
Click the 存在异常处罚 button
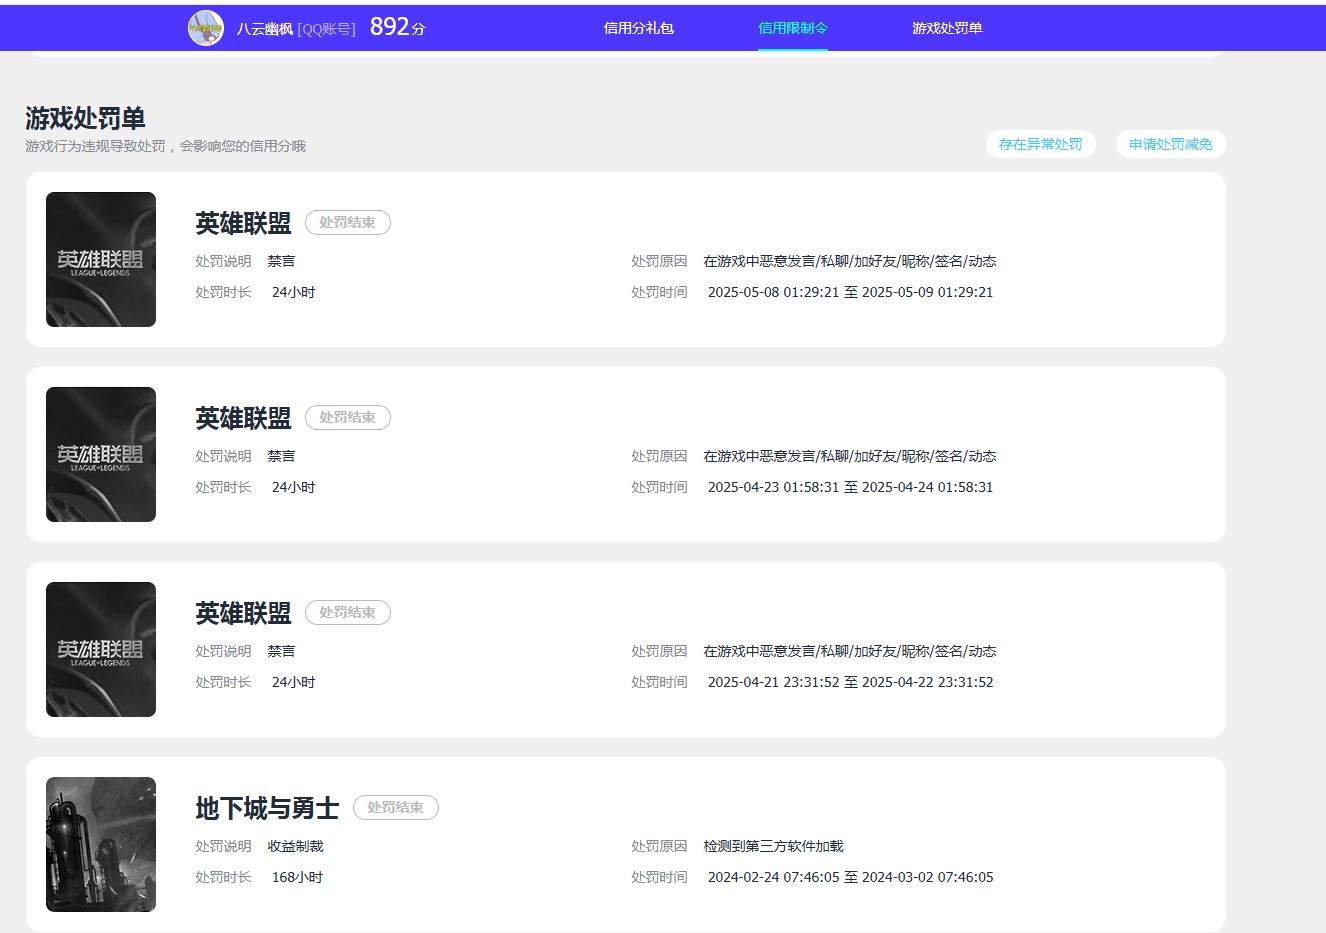pyautogui.click(x=1040, y=144)
